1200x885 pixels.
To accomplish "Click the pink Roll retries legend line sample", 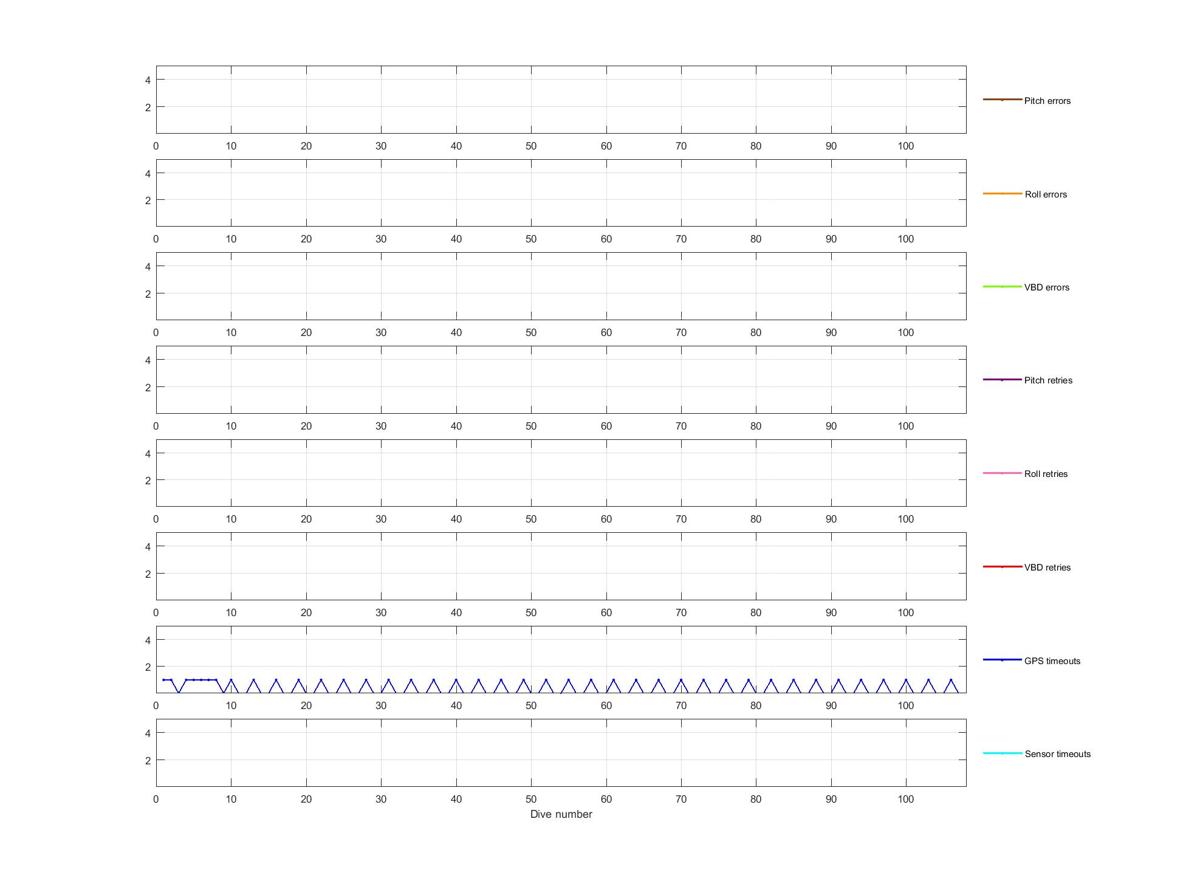I will point(1002,473).
